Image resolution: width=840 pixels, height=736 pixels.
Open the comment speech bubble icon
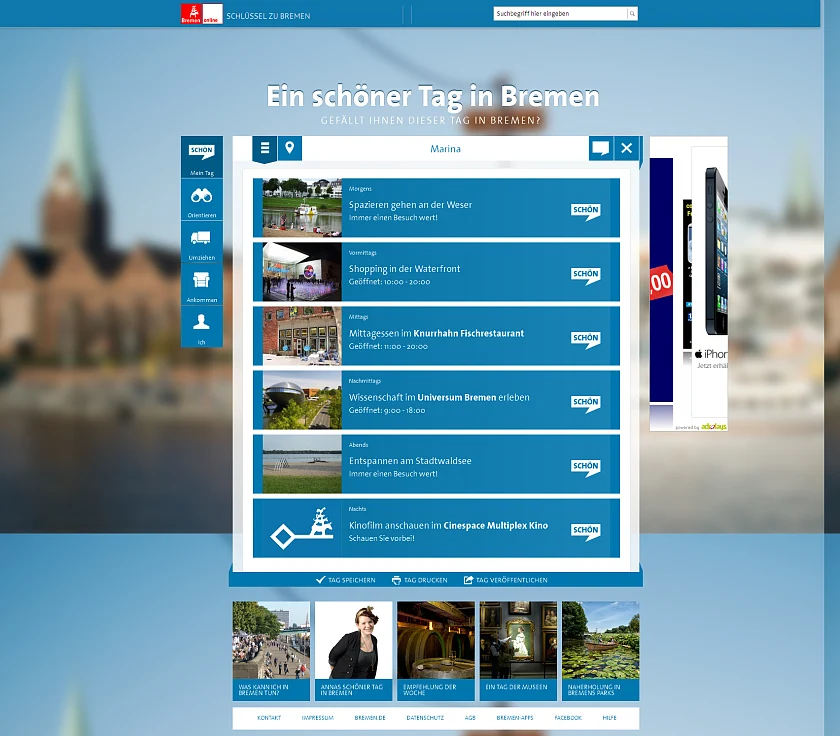[600, 149]
